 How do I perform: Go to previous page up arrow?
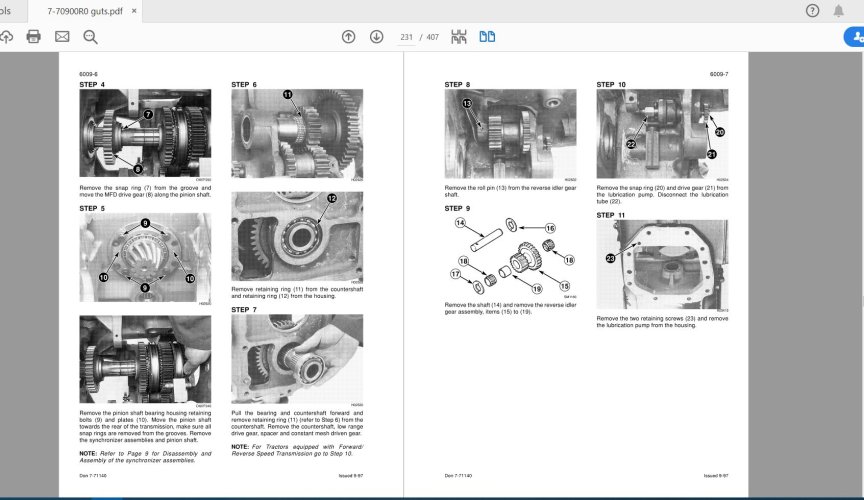pos(348,37)
